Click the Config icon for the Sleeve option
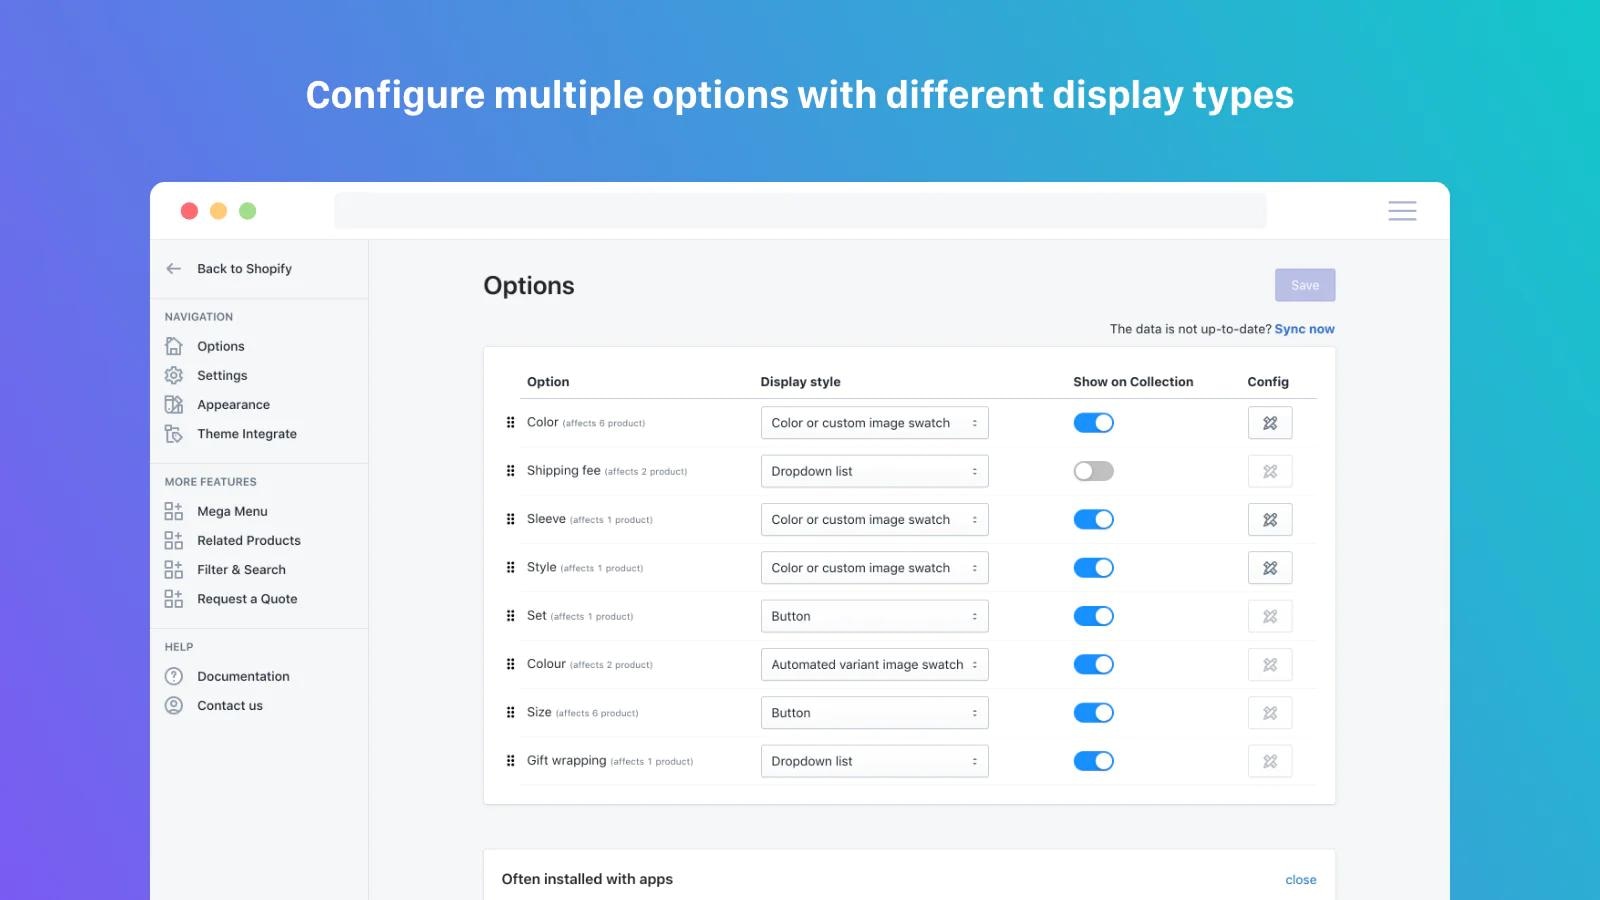Screen dimensions: 1600x900 coord(1270,519)
